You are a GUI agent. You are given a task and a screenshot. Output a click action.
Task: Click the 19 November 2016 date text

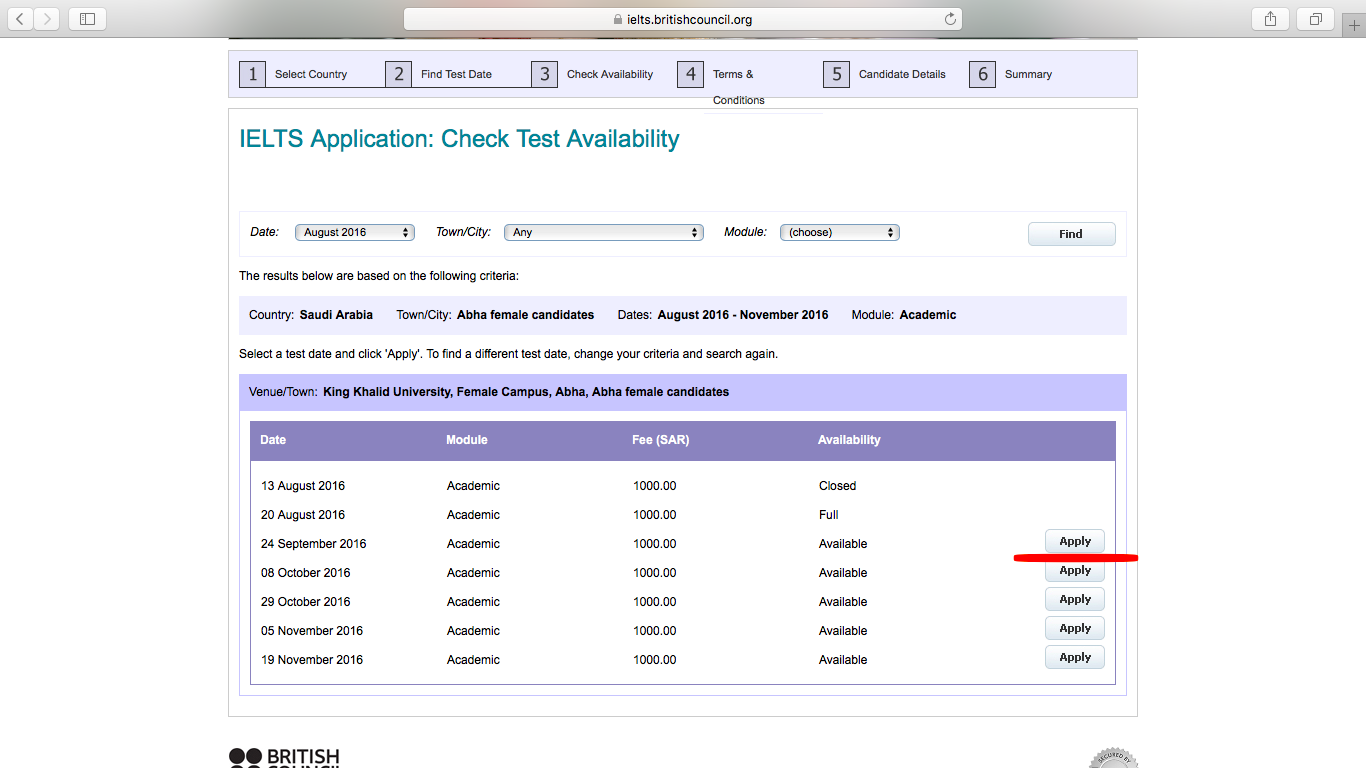tap(312, 660)
